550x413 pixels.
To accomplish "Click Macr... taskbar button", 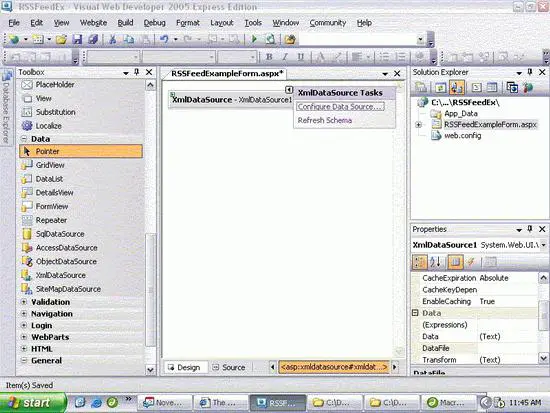I will click(448, 402).
